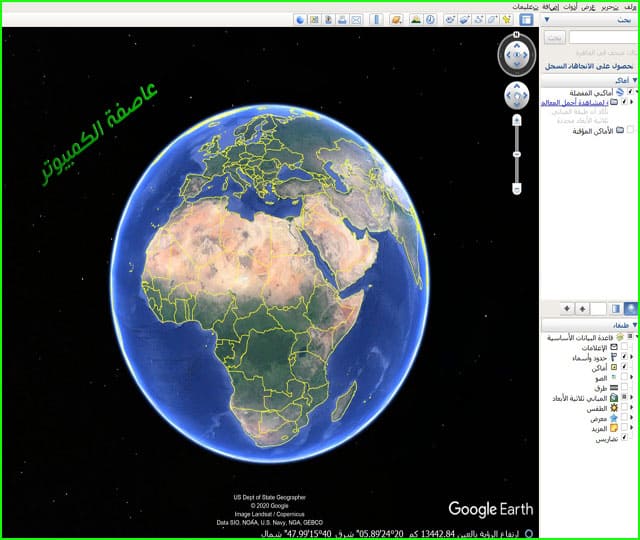Click the sunlight landscape toolbar icon
This screenshot has width=640, height=540.
pos(416,19)
